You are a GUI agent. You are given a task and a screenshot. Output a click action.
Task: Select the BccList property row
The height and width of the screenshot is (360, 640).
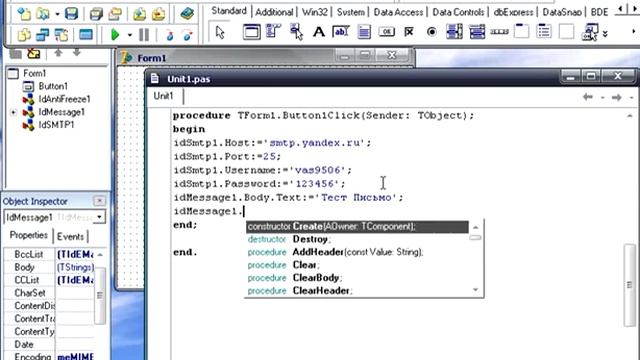click(50, 254)
